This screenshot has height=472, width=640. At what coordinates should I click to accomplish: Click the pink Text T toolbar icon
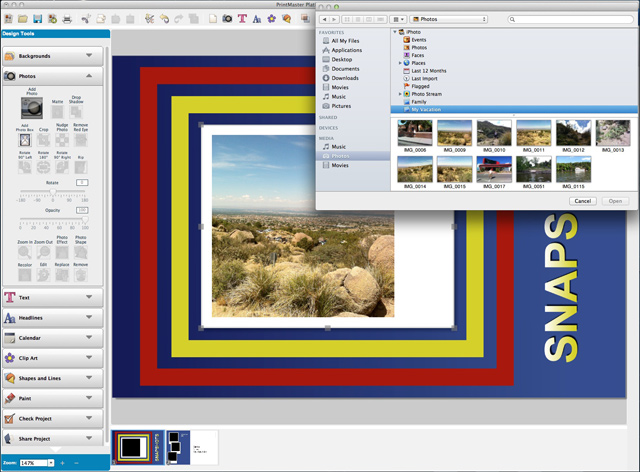click(x=242, y=19)
